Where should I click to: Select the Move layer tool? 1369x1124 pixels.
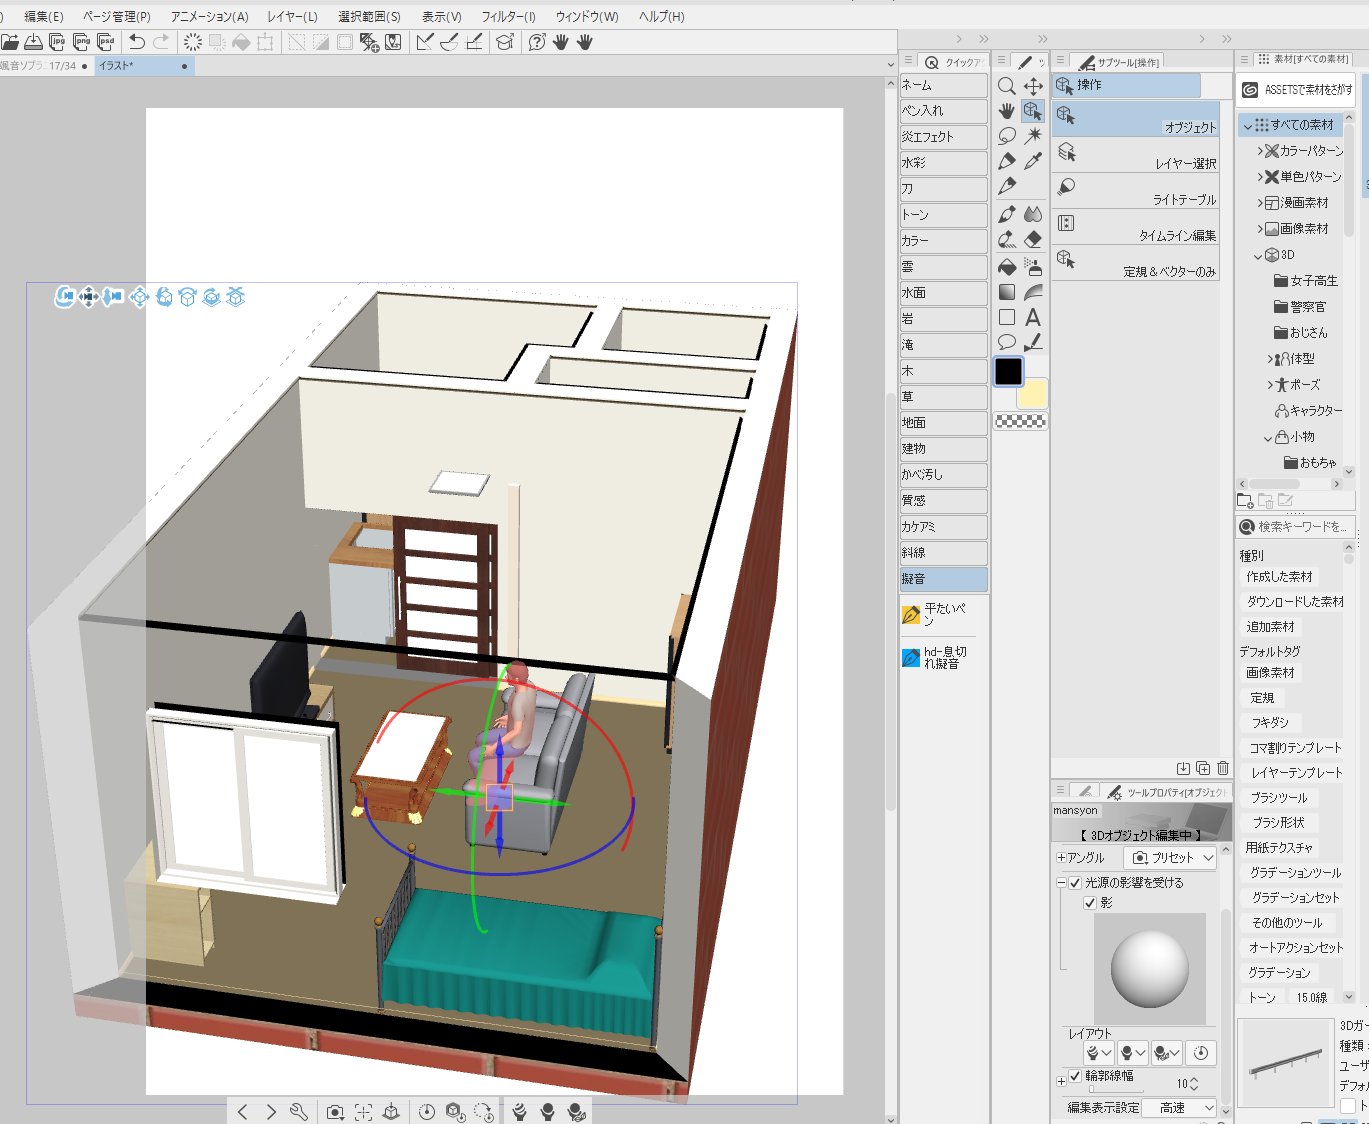(1033, 86)
